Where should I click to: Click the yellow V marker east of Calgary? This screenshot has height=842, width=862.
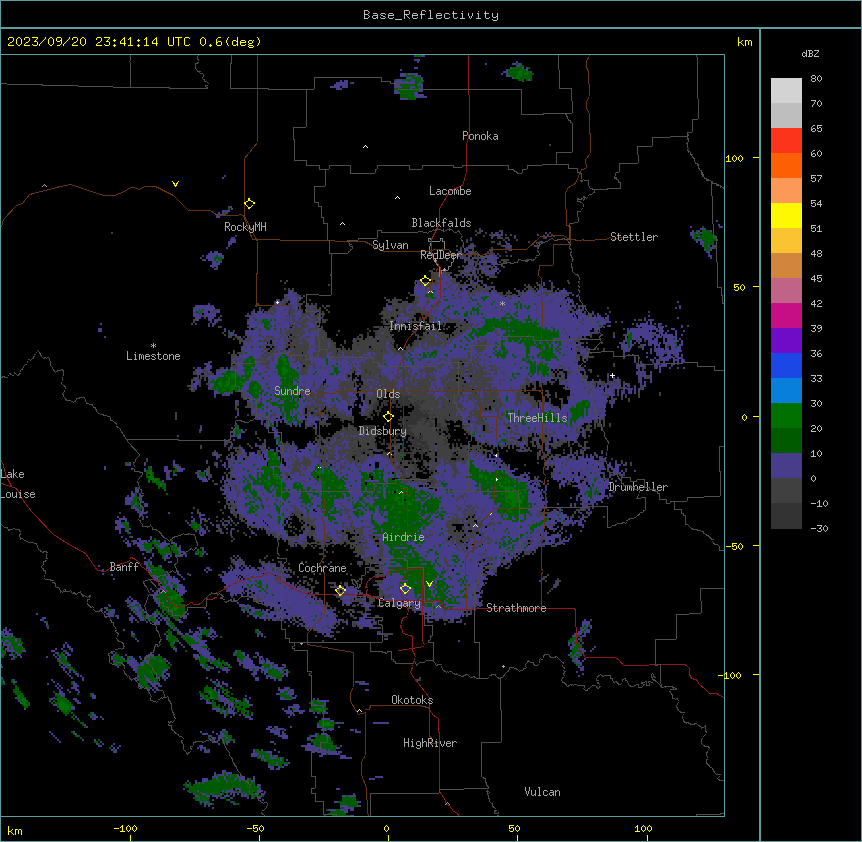tap(429, 584)
